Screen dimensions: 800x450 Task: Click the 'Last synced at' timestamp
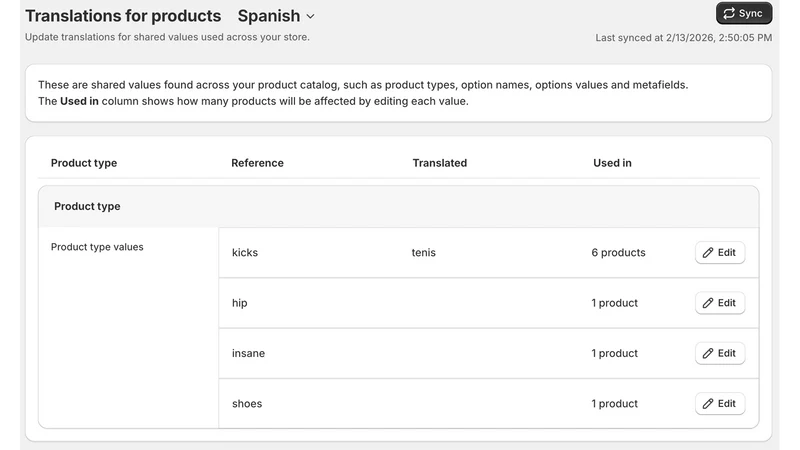pos(684,38)
